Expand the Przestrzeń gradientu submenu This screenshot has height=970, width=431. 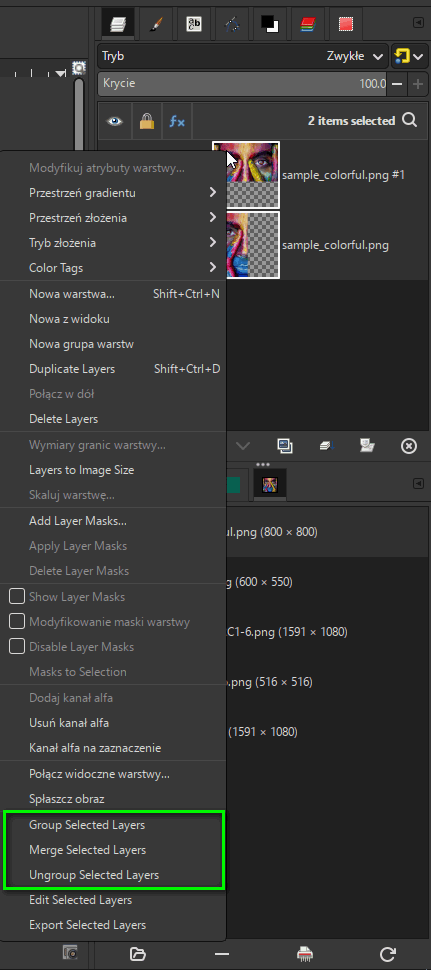pos(113,192)
